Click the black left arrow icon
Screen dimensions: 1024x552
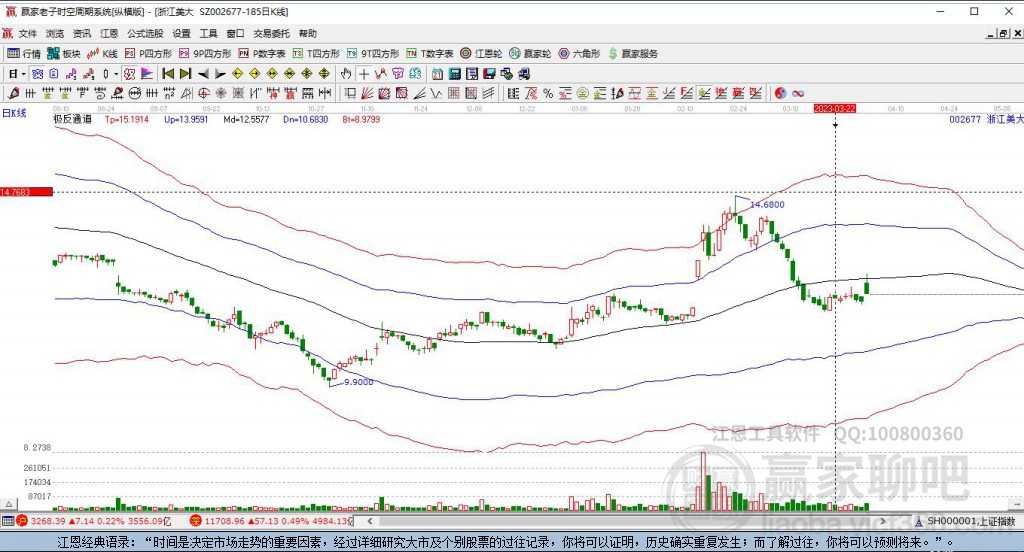pyautogui.click(x=203, y=74)
